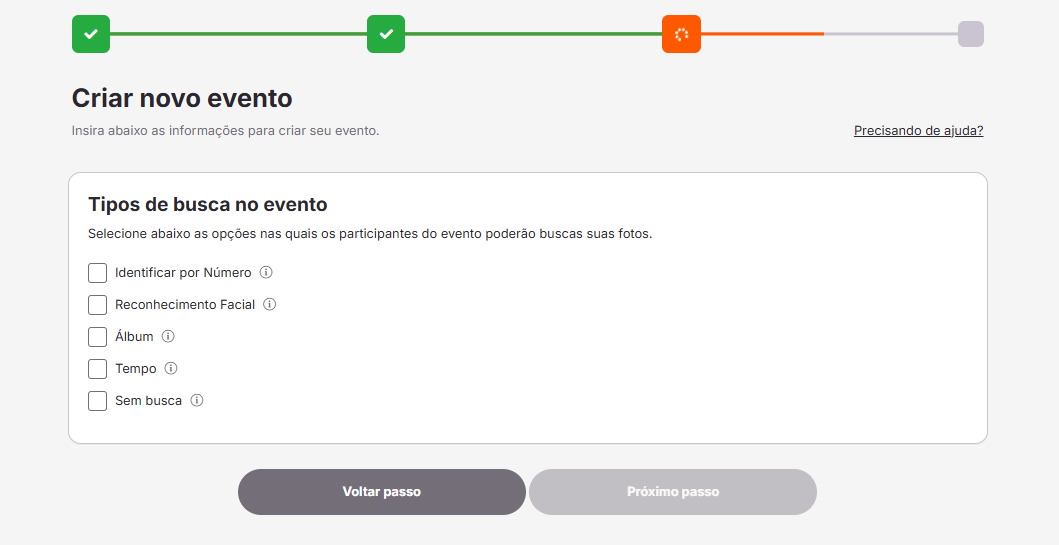Click the Próximo passo button
The width and height of the screenshot is (1059, 545).
click(673, 492)
